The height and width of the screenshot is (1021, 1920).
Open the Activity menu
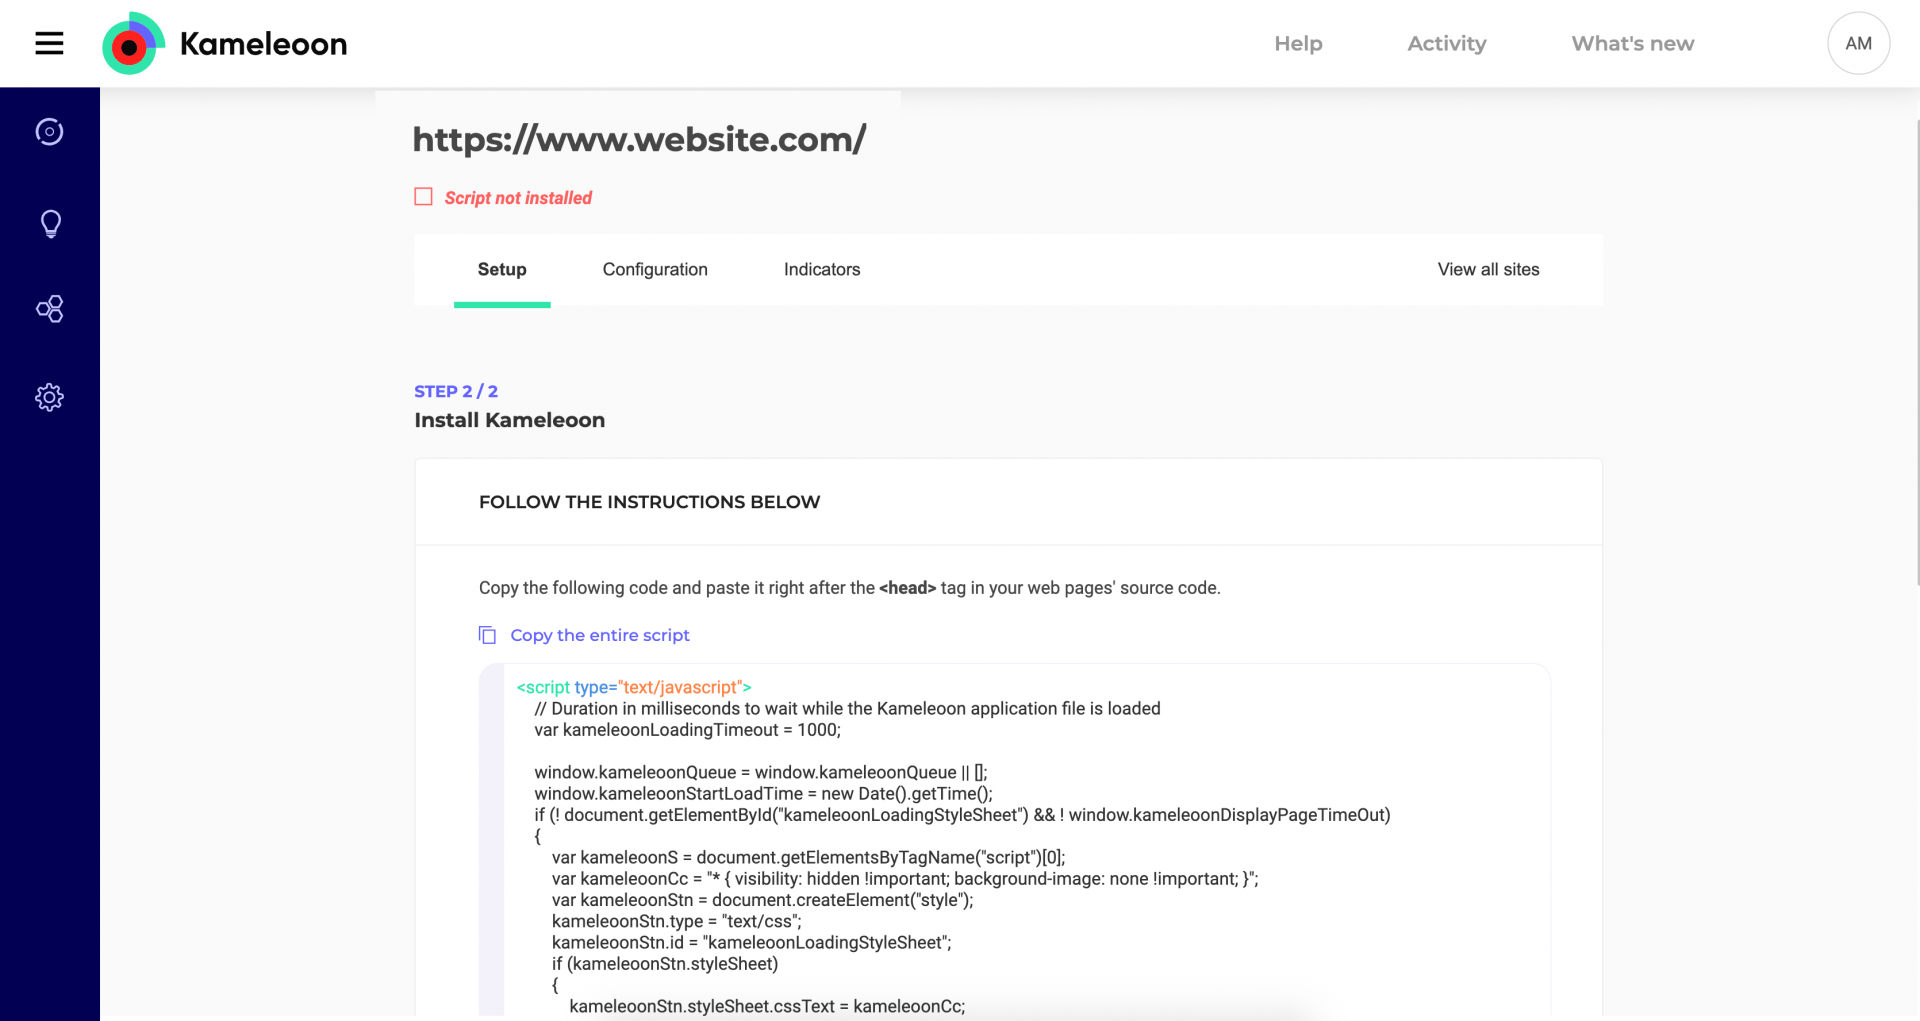1447,44
